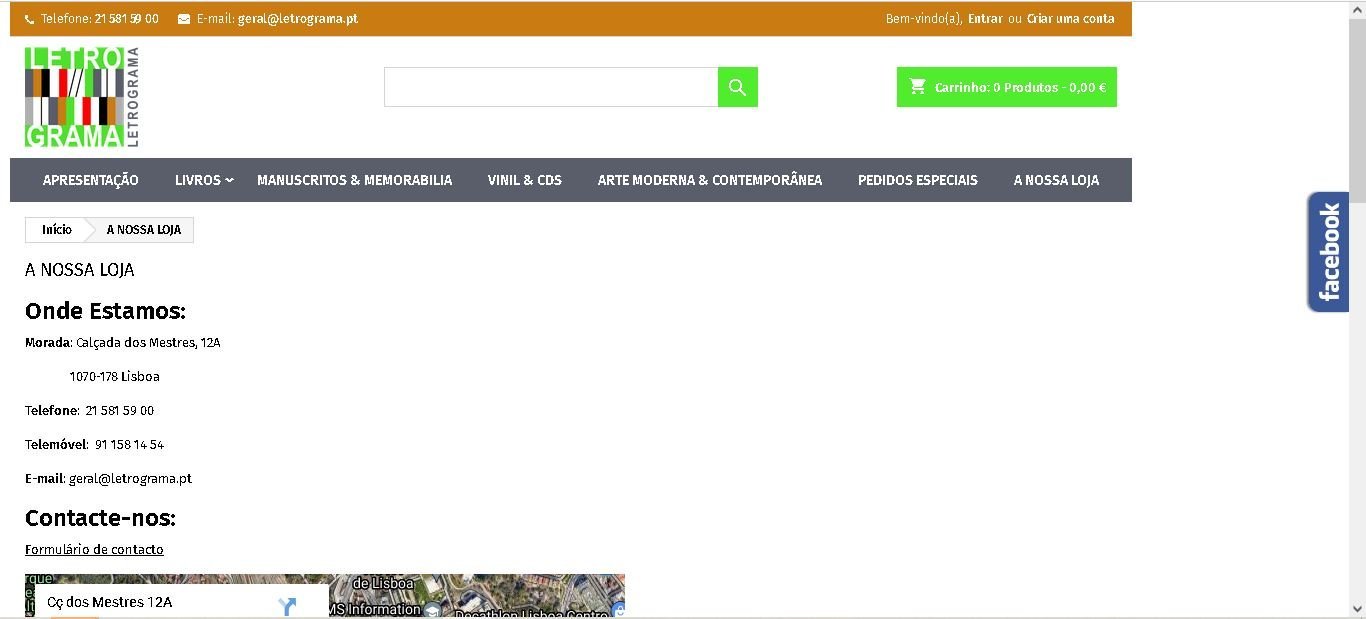This screenshot has width=1366, height=619.
Task: Go to Início breadcrumb
Action: click(x=57, y=230)
